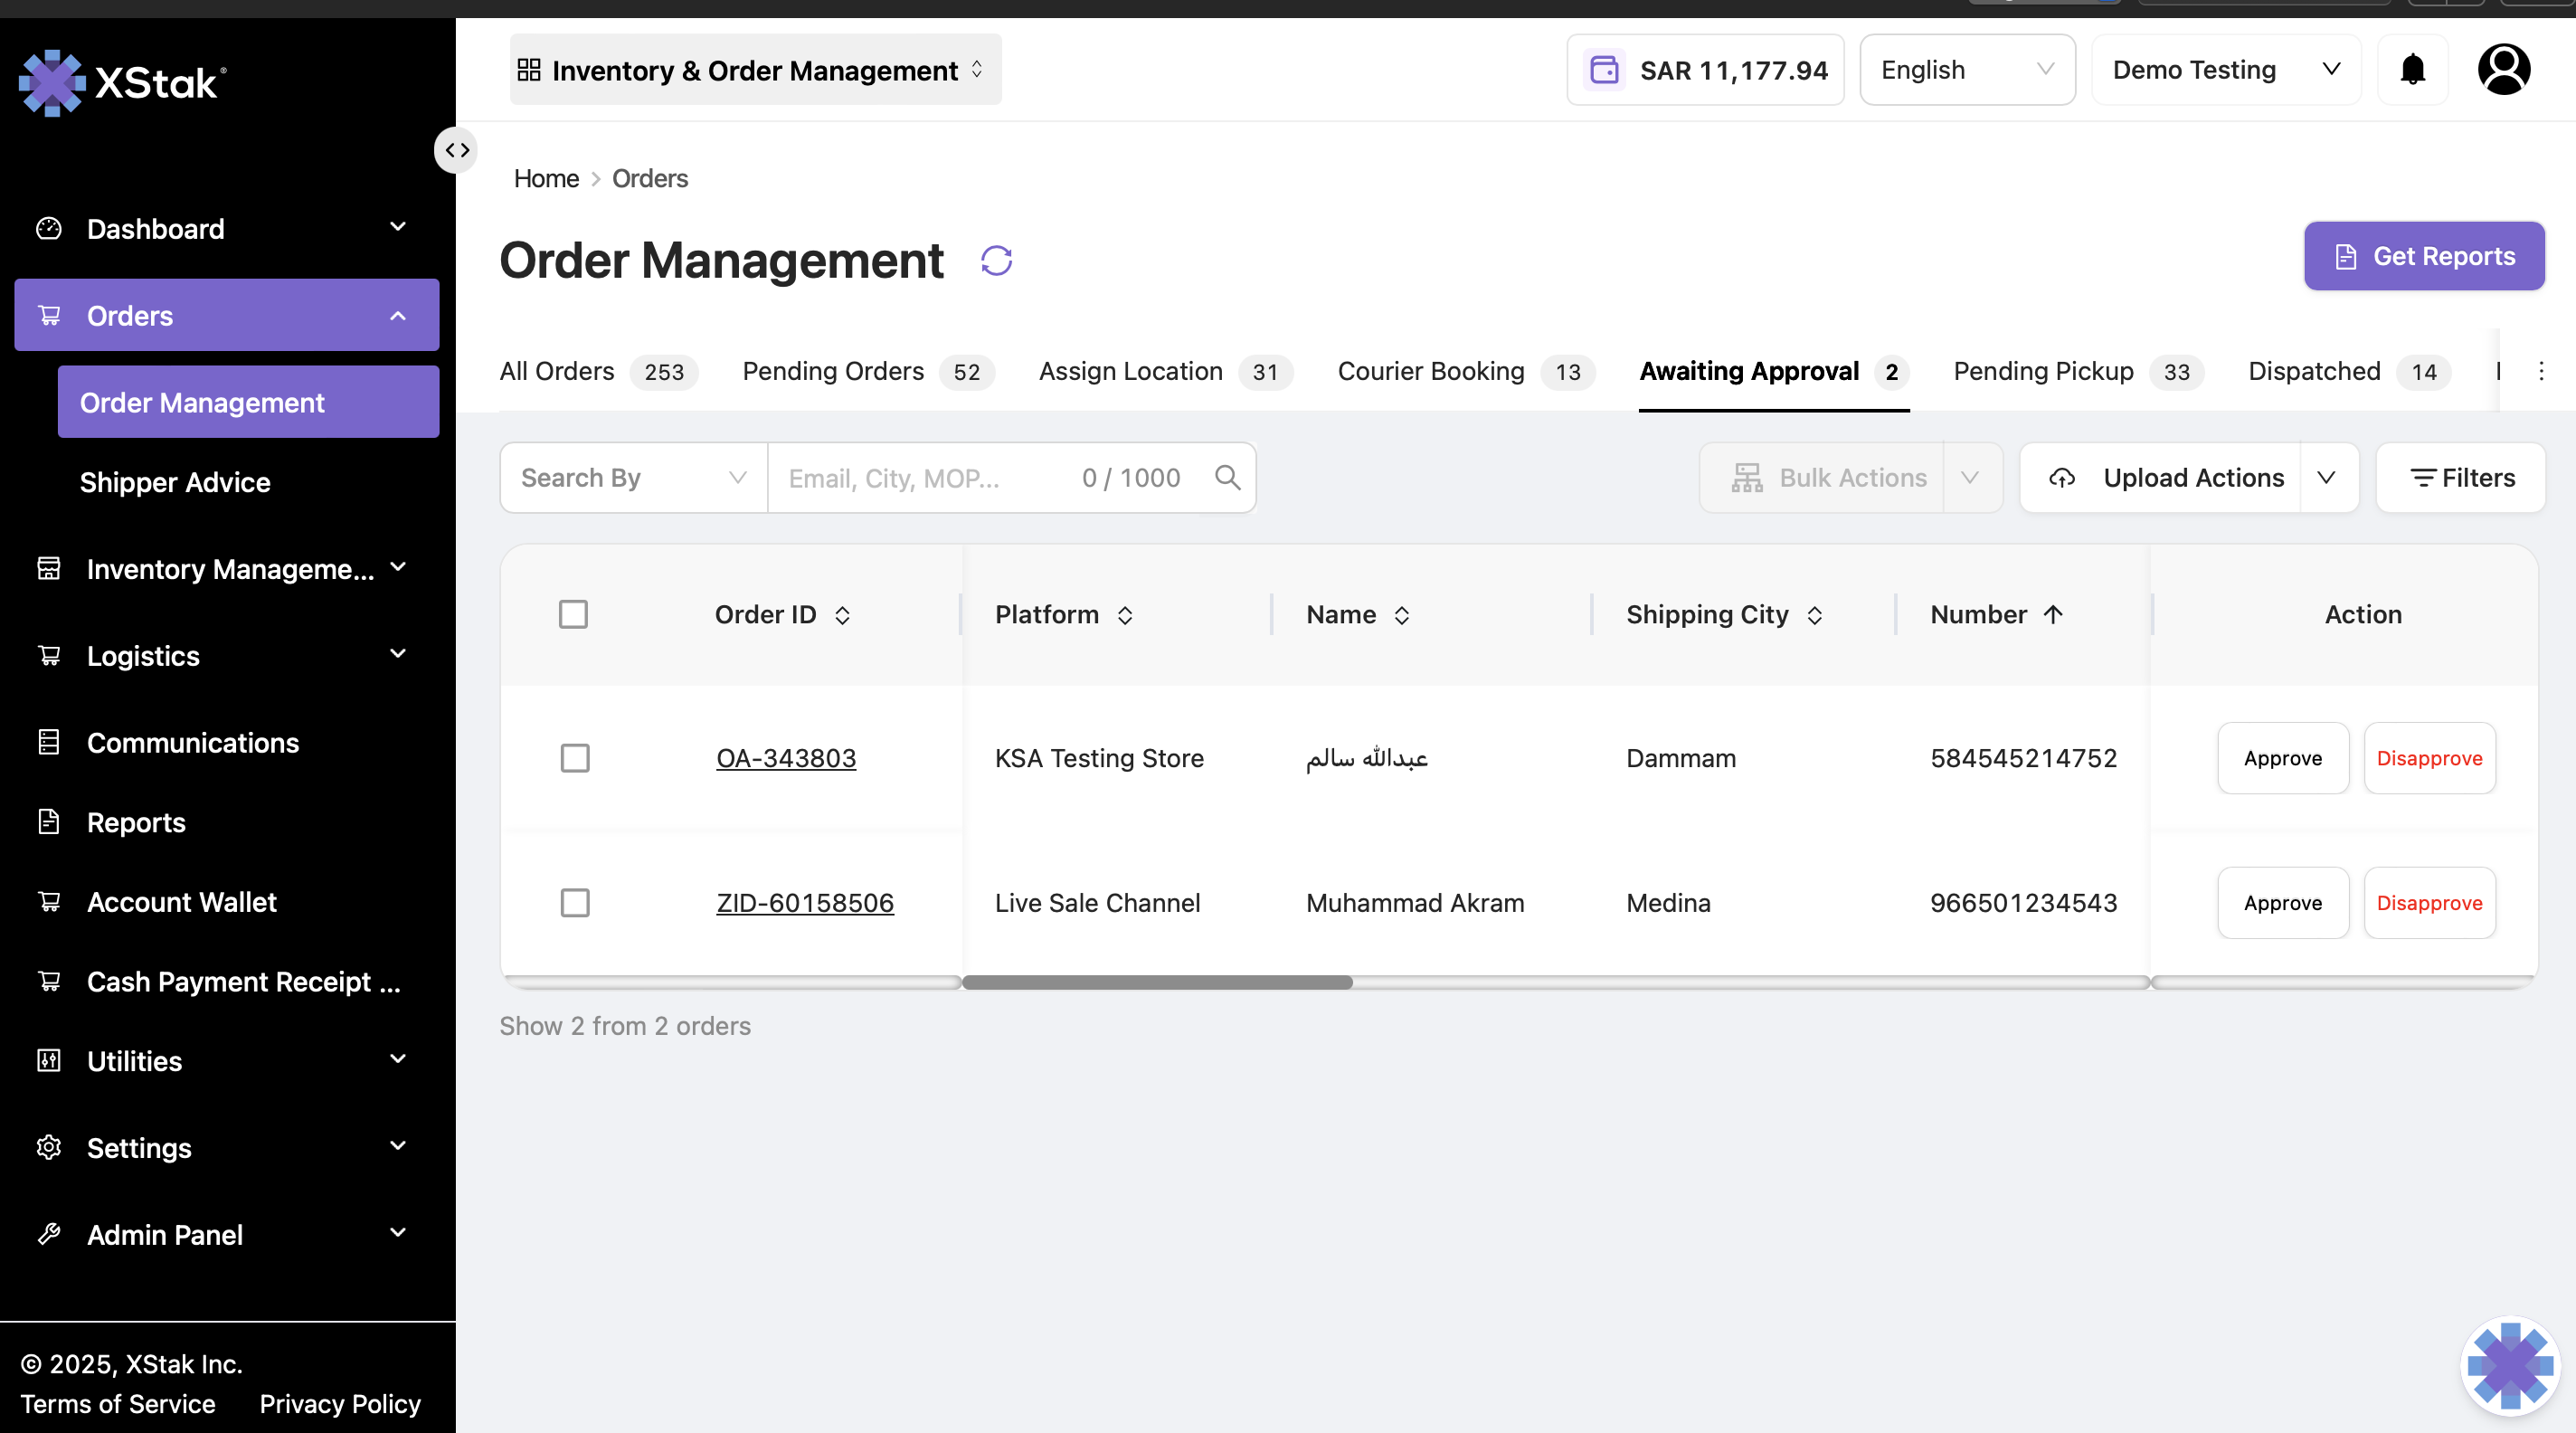Open the English language dropdown
This screenshot has height=1433, width=2576.
click(x=1967, y=70)
